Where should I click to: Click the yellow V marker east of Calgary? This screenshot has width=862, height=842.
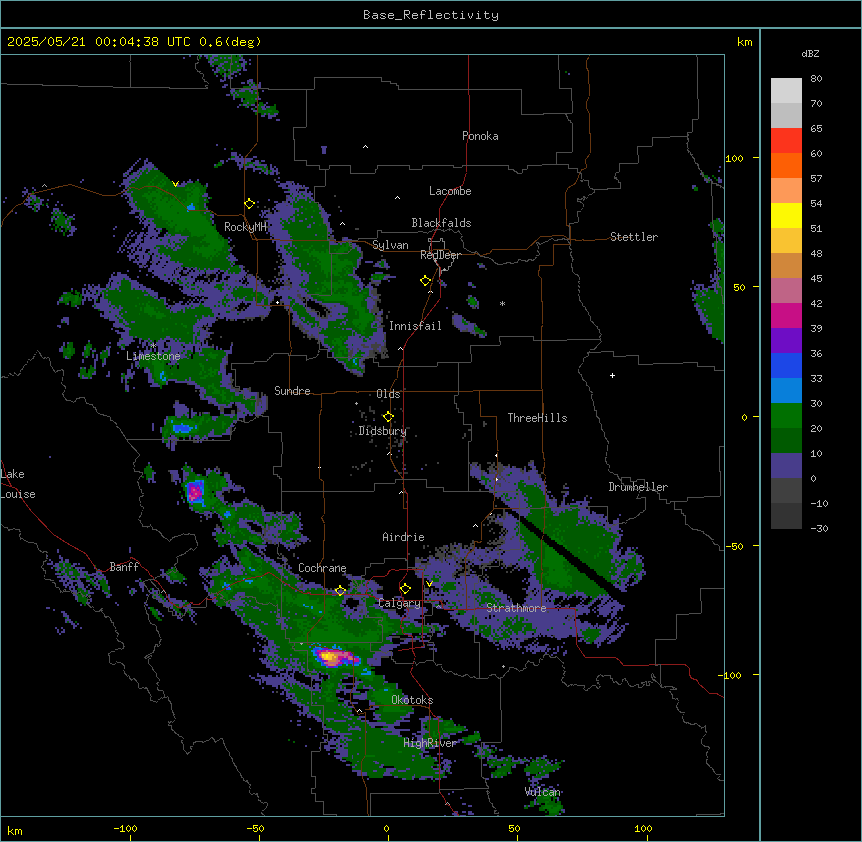point(429,584)
